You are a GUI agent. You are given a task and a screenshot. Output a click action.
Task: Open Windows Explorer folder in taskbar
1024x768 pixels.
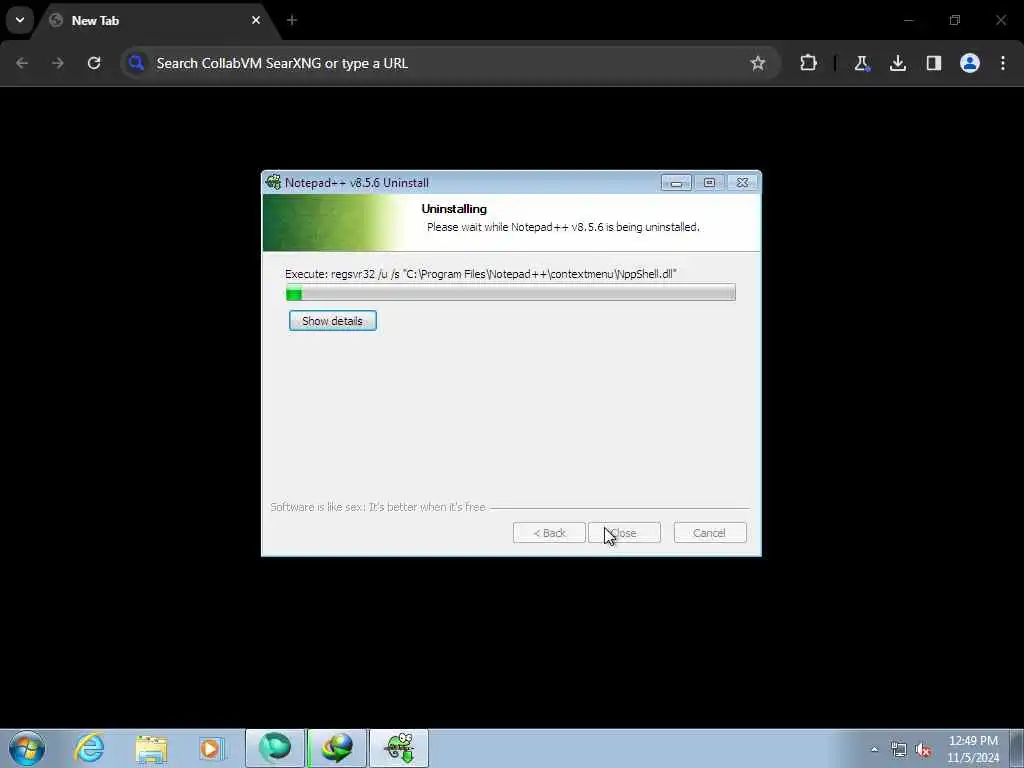pyautogui.click(x=152, y=748)
